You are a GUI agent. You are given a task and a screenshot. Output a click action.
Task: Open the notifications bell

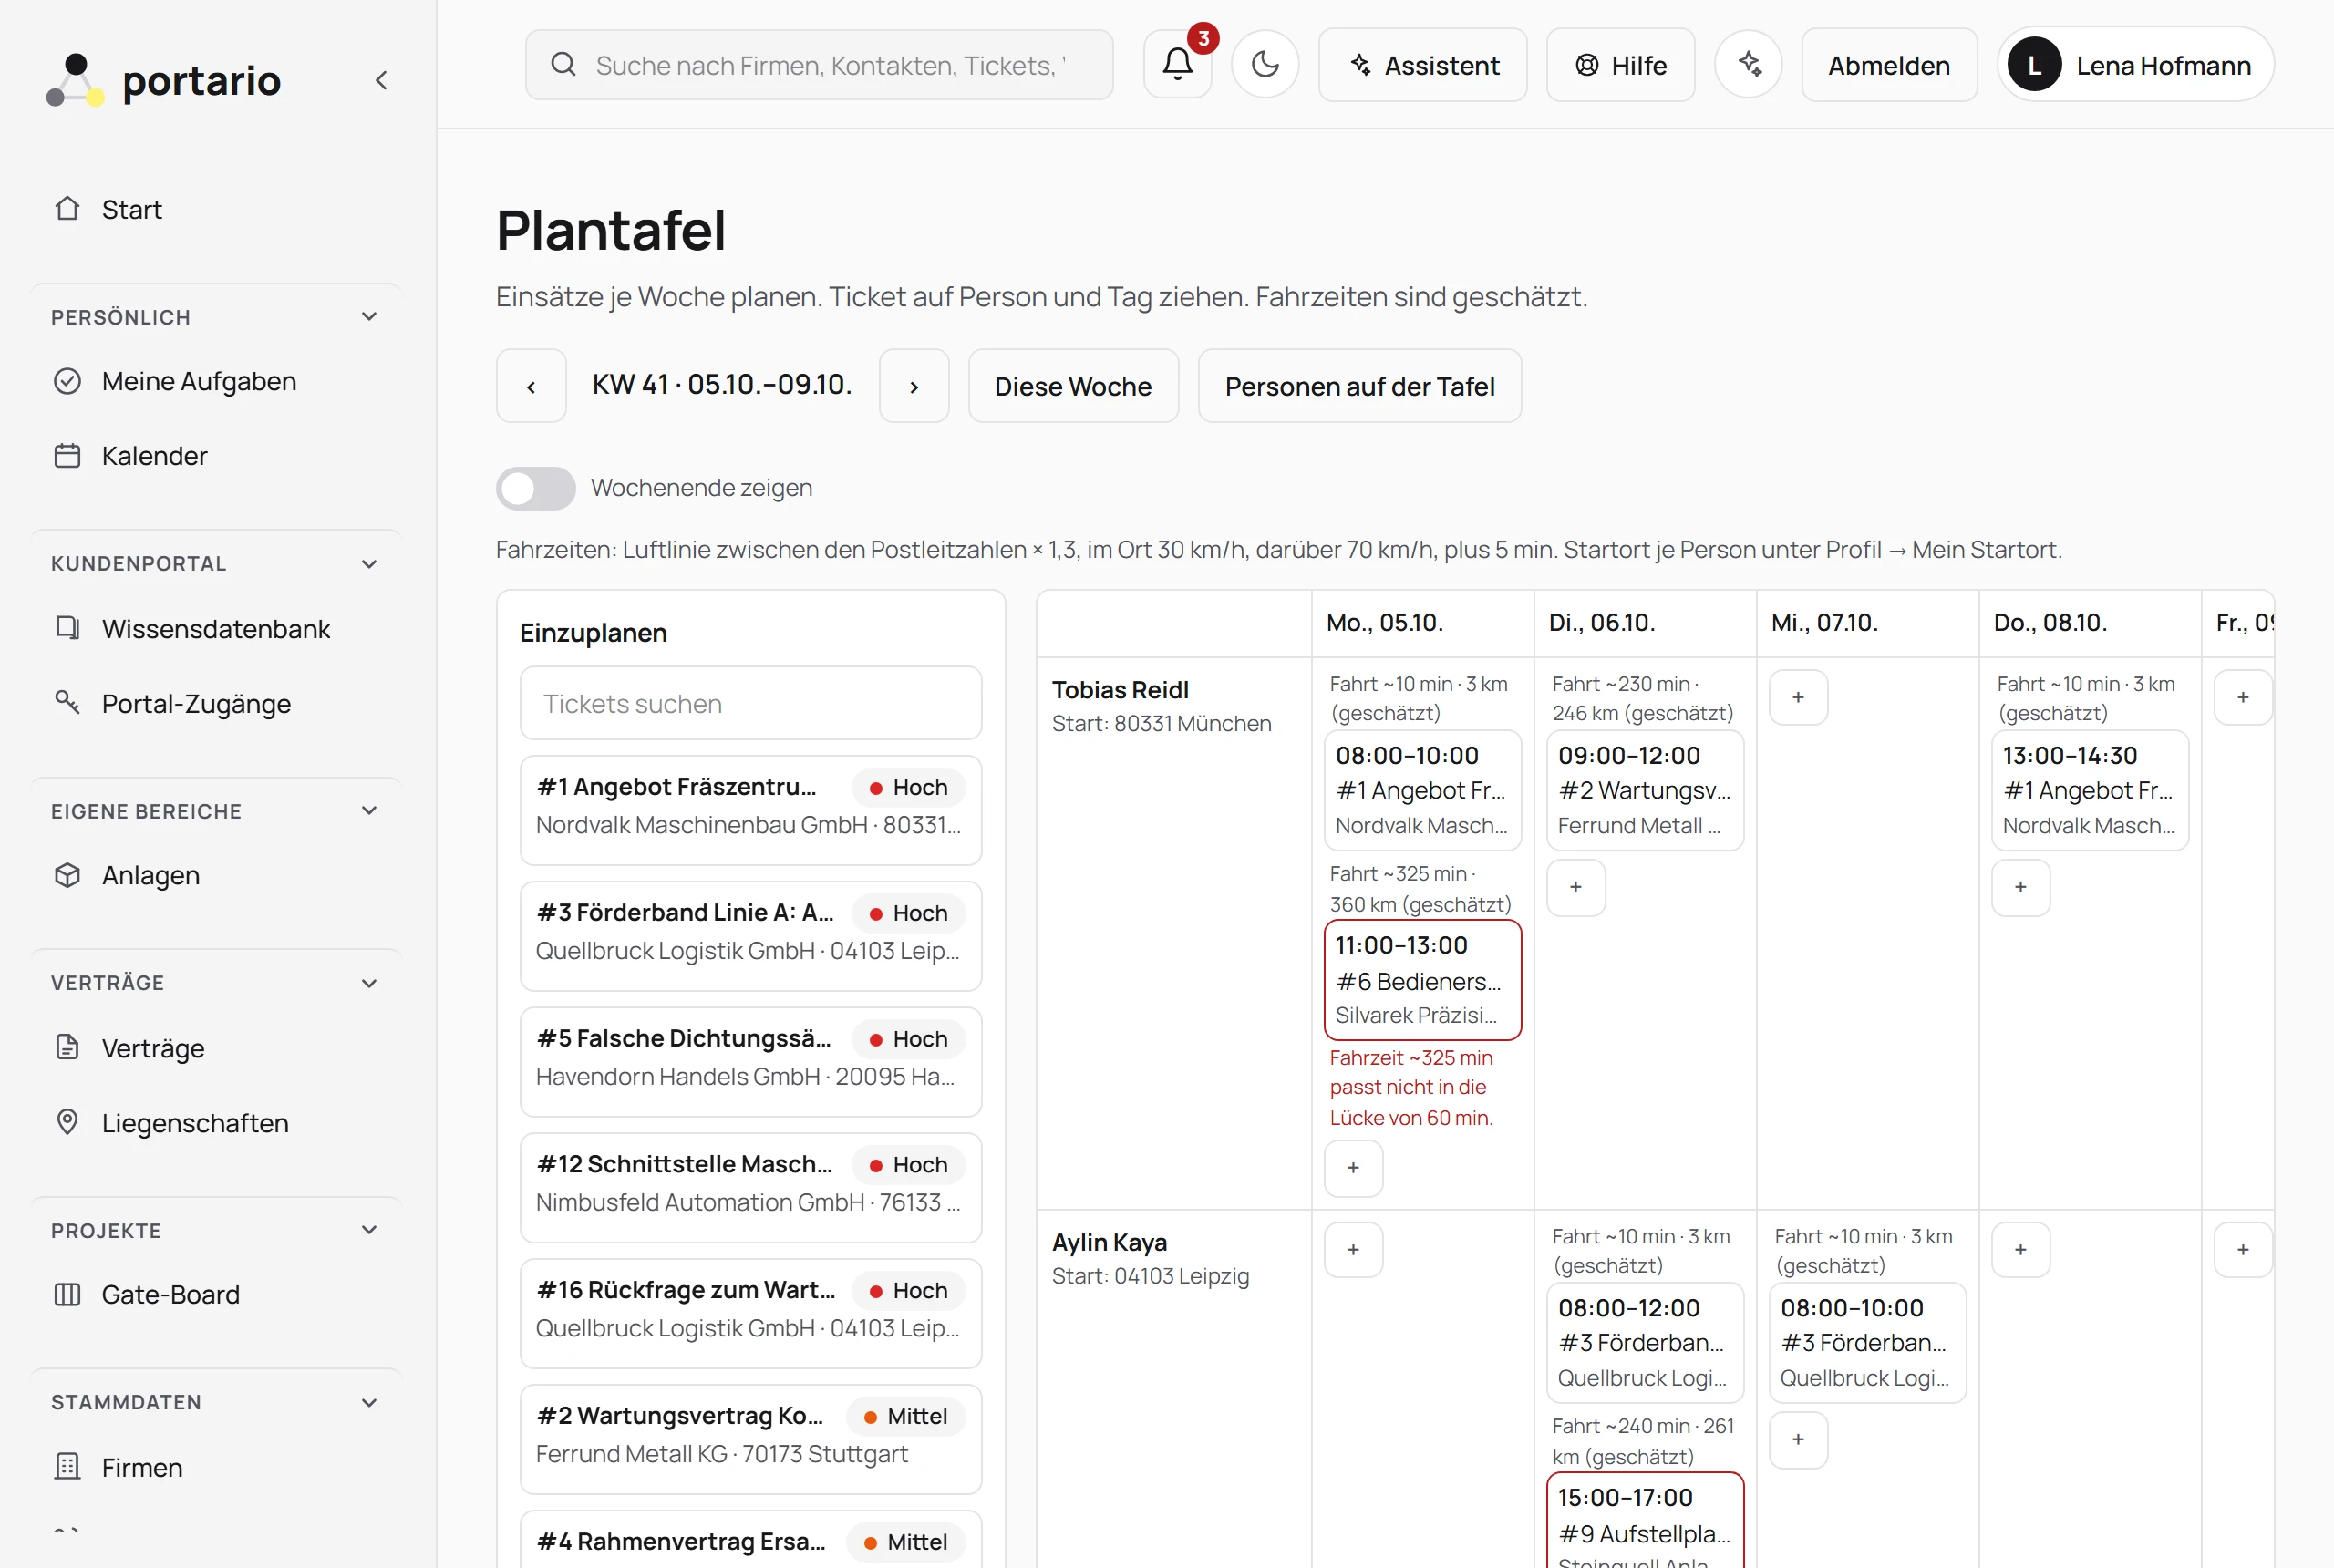click(x=1178, y=65)
